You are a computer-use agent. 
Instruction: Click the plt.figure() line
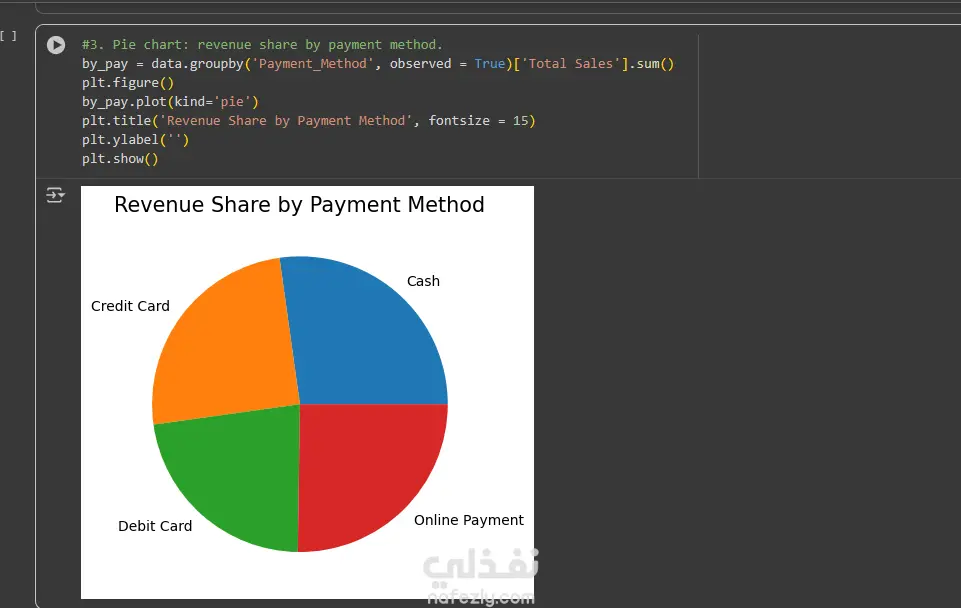coord(128,83)
